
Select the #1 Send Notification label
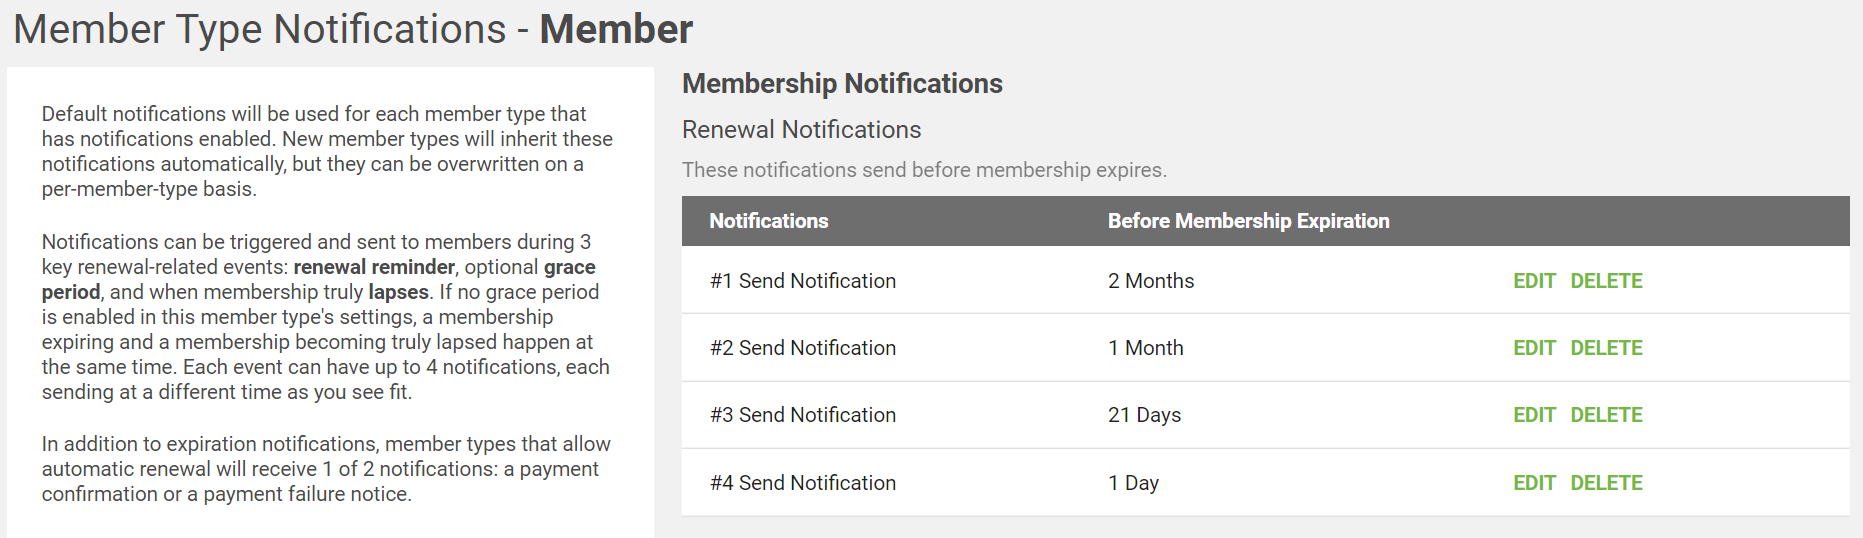pyautogui.click(x=803, y=281)
